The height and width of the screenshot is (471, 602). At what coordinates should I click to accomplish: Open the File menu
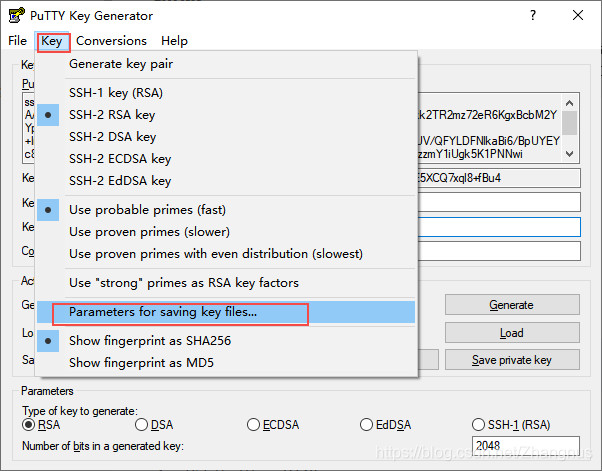point(17,41)
